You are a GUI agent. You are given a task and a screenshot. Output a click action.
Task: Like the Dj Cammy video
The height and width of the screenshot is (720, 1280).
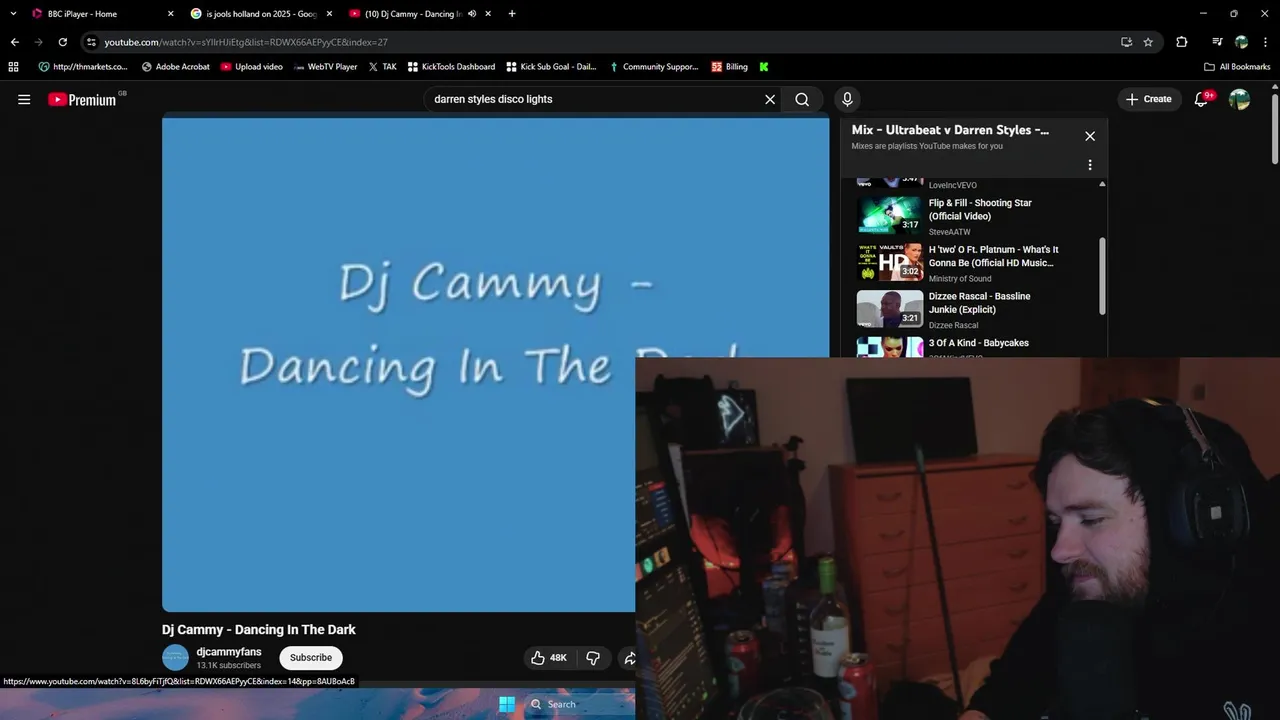549,657
